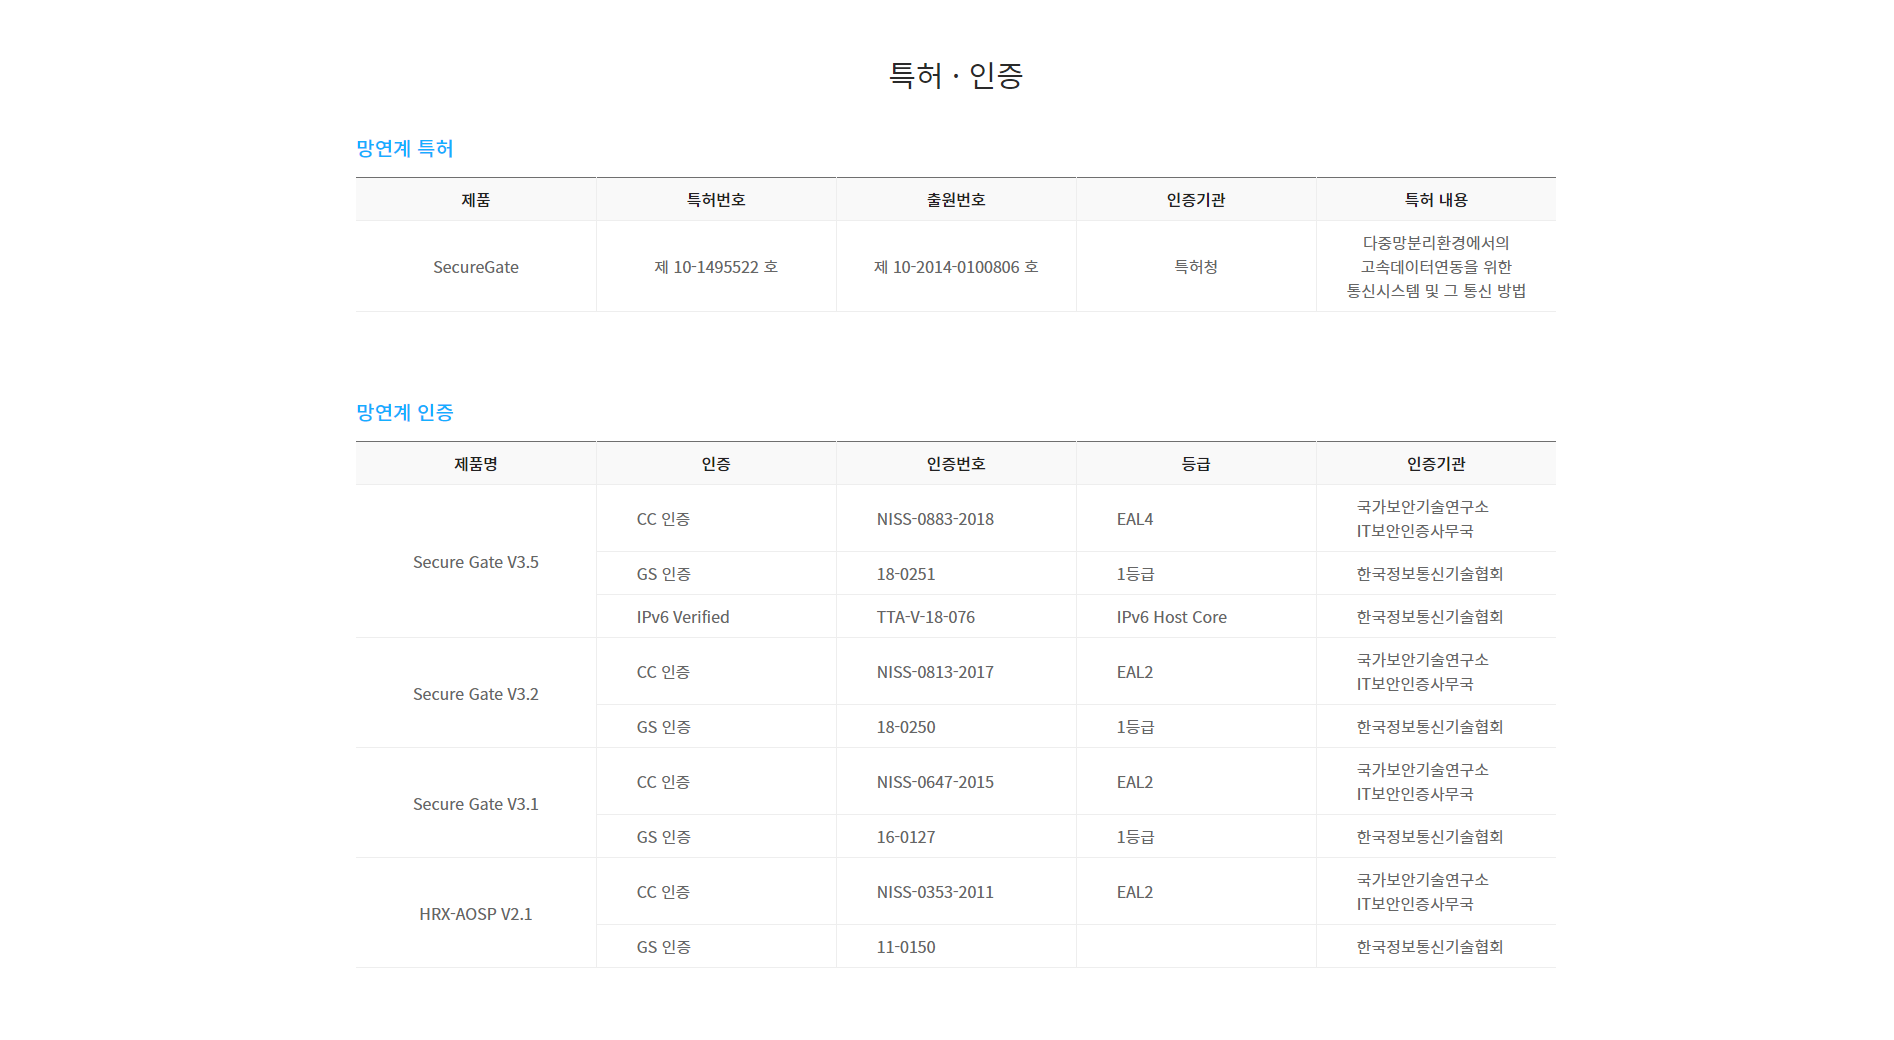Click 1등급 in the 18-0251 row

pos(1135,574)
